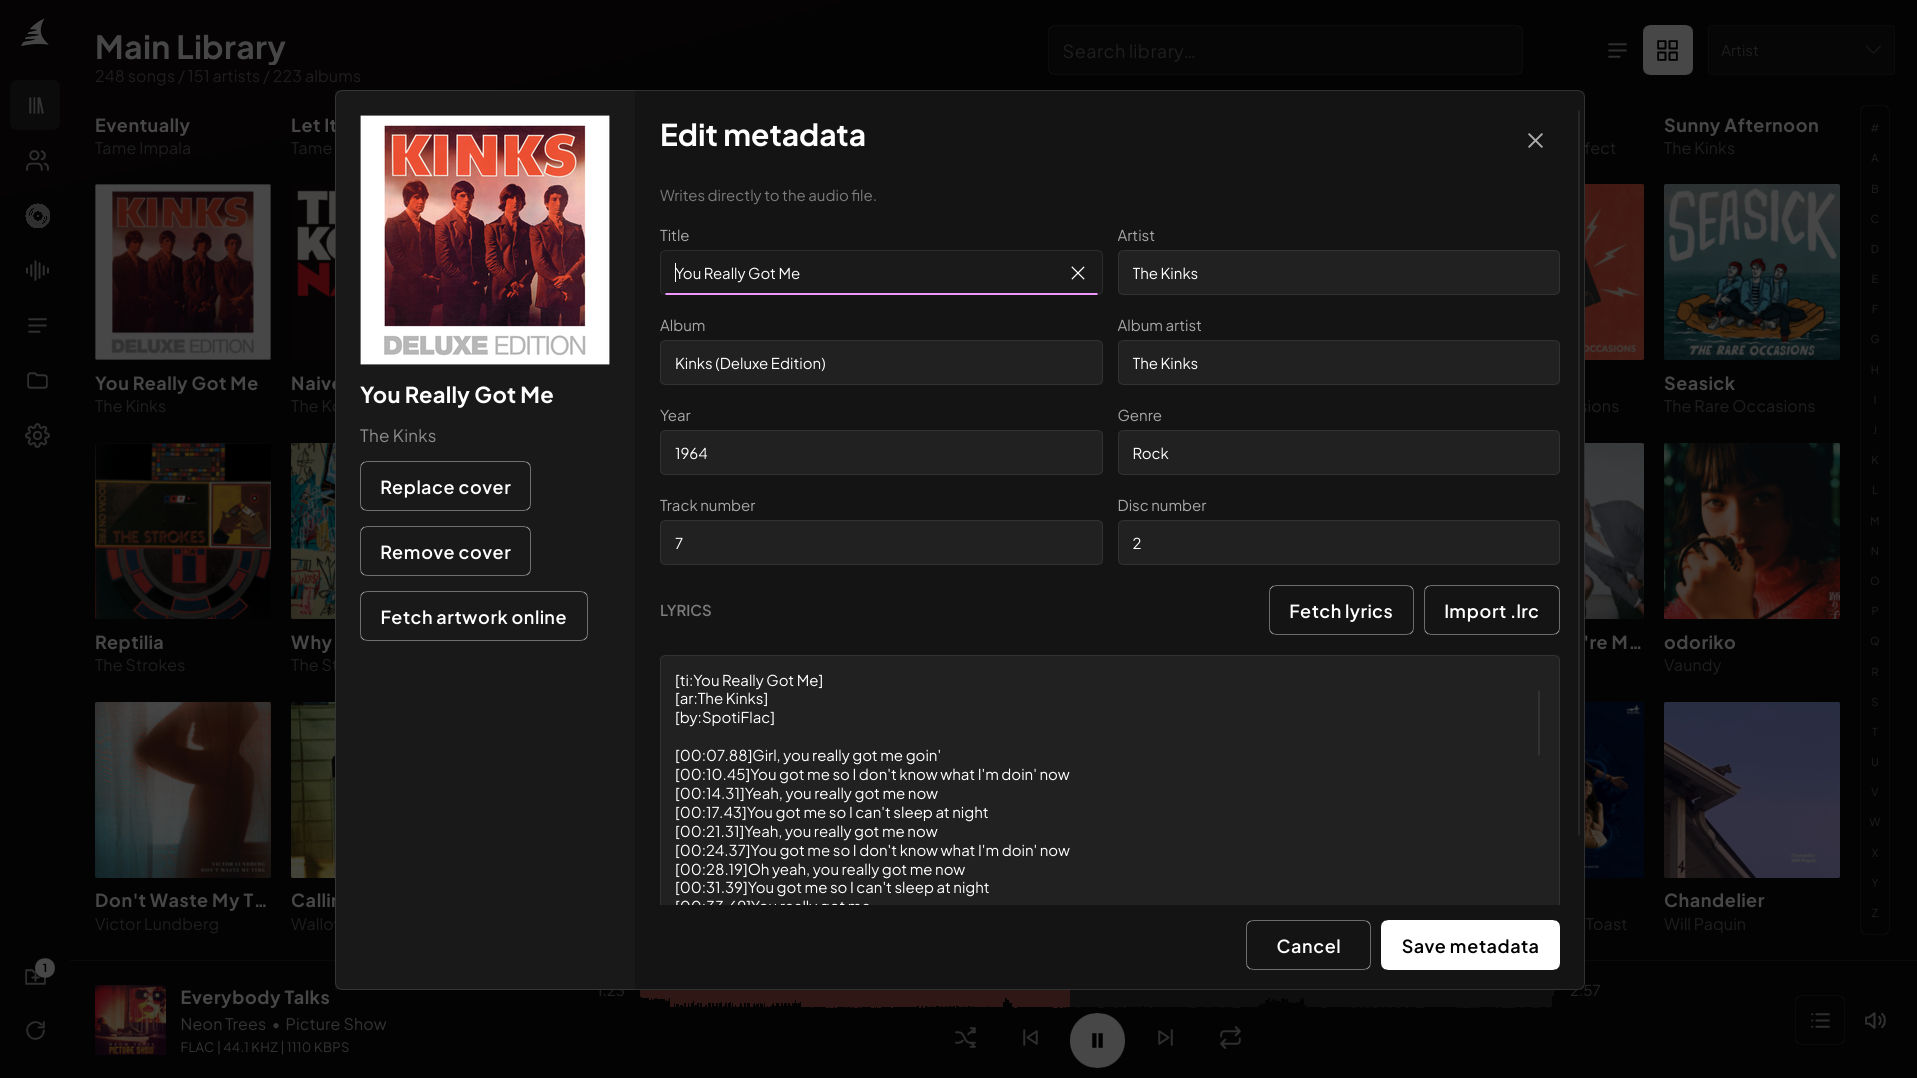Click Replace cover button
This screenshot has height=1078, width=1917.
445,487
